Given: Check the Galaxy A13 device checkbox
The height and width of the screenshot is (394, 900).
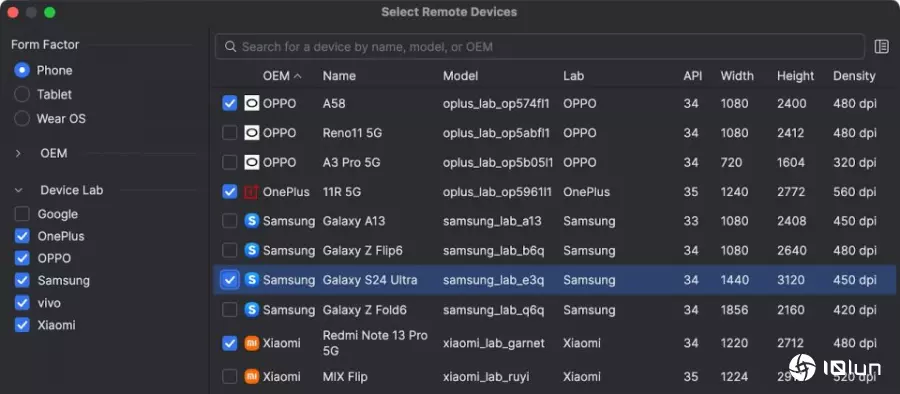Looking at the screenshot, I should pos(230,221).
